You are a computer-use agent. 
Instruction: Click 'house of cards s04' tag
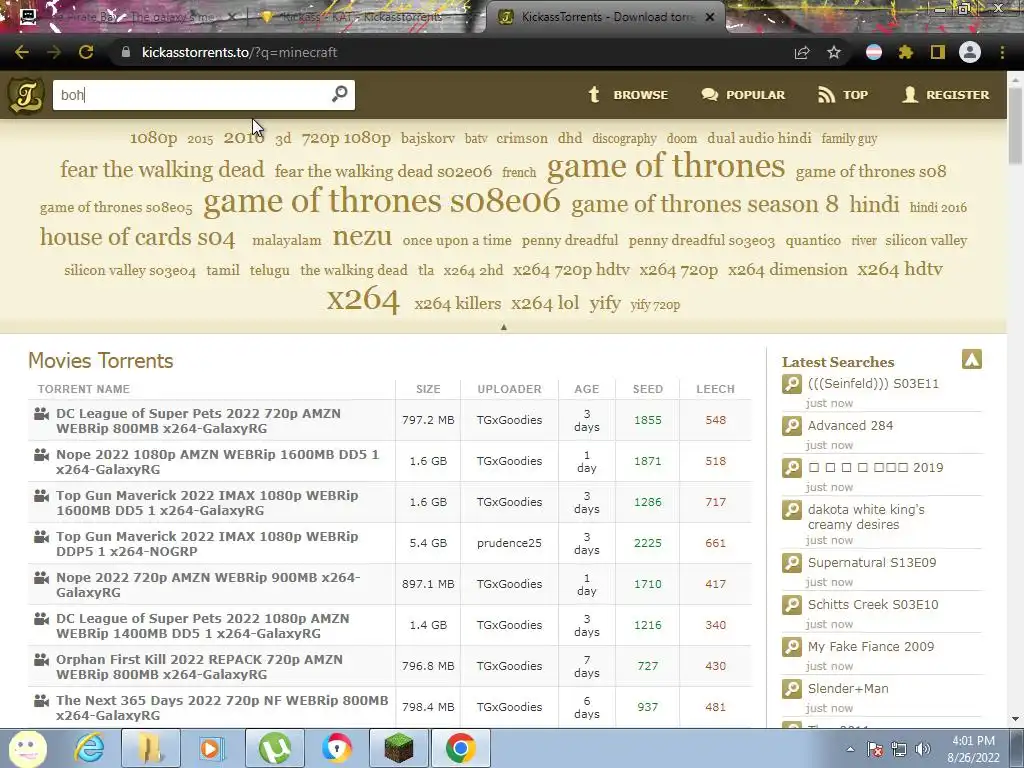(x=138, y=236)
